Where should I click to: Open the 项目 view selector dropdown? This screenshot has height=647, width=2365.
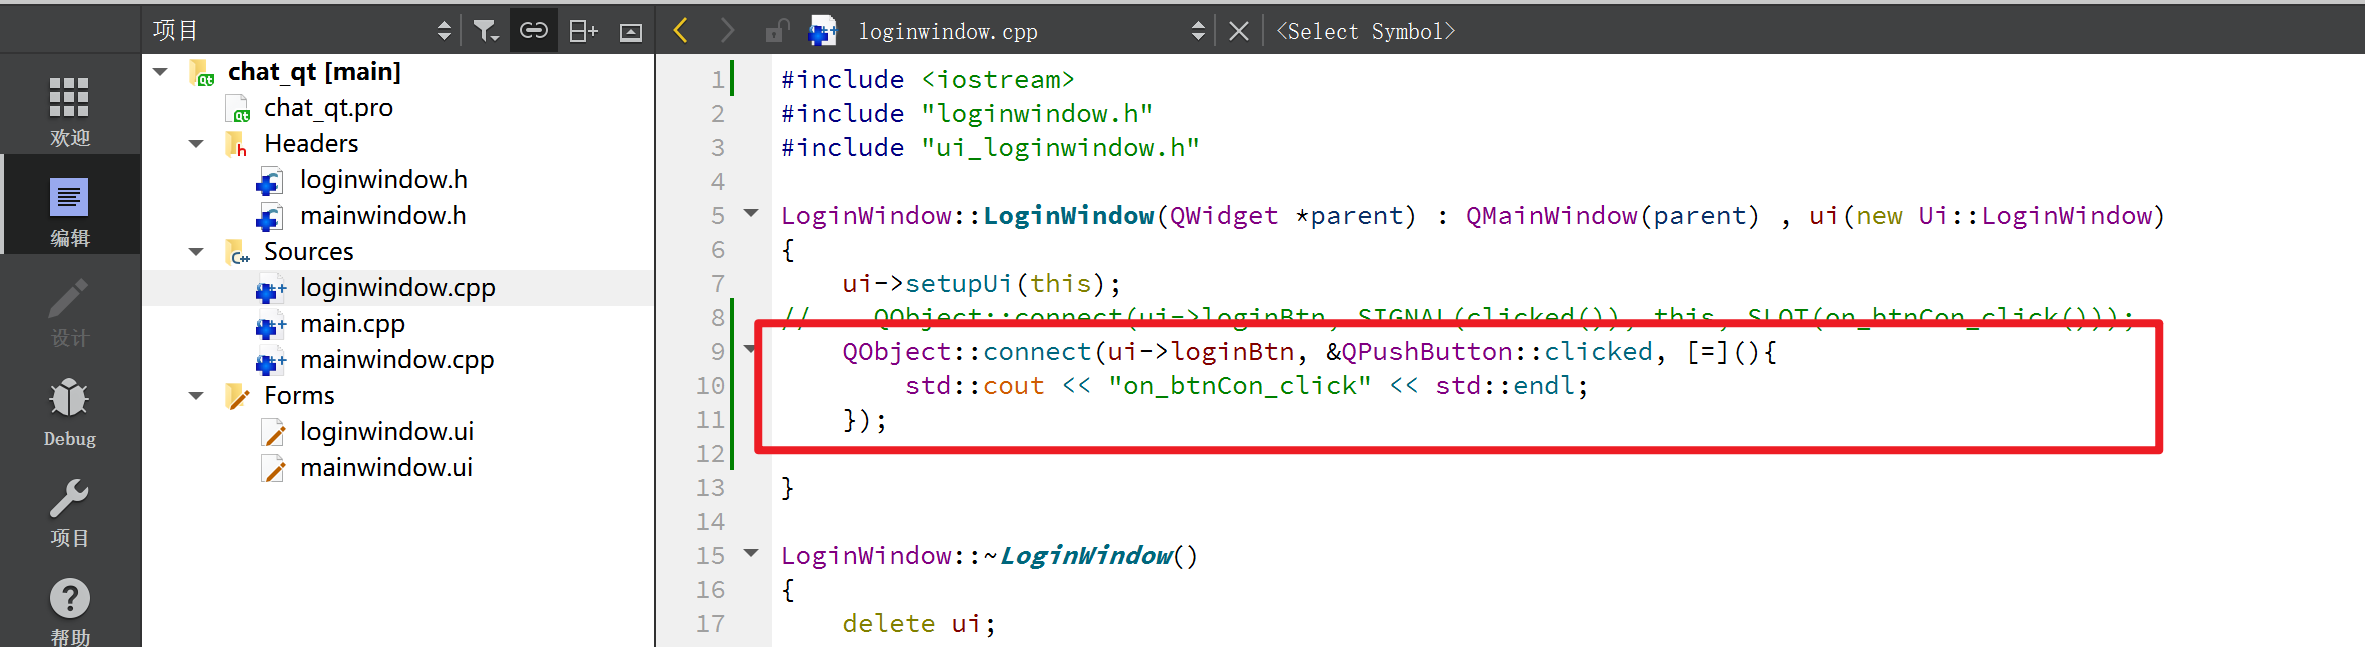300,31
